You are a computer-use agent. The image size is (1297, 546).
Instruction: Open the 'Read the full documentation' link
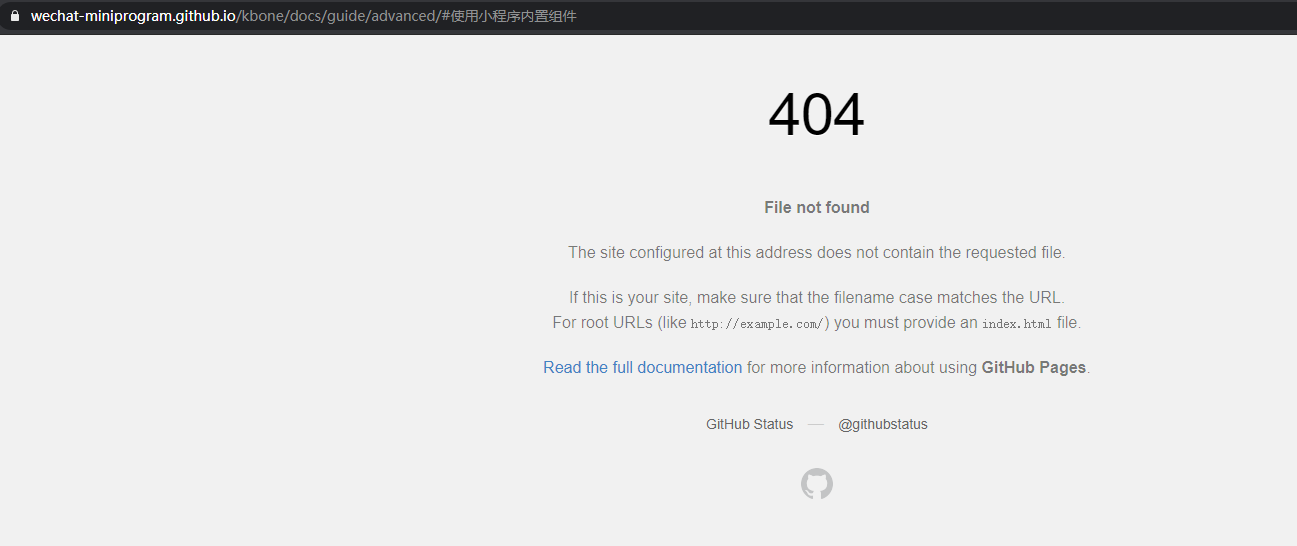point(643,367)
